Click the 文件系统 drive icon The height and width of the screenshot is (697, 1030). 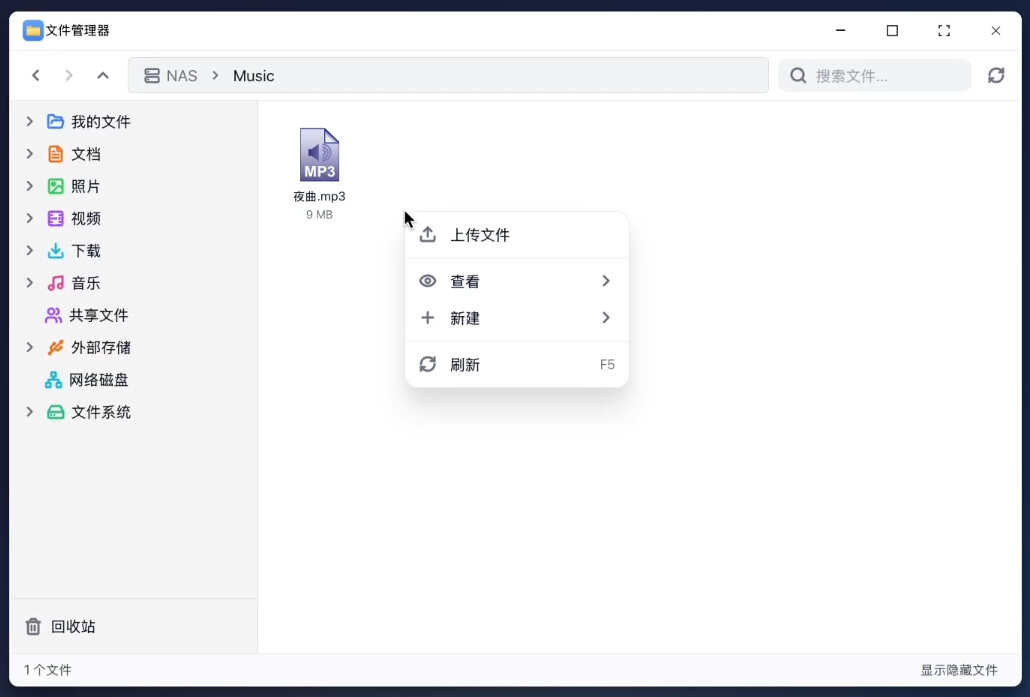coord(56,412)
